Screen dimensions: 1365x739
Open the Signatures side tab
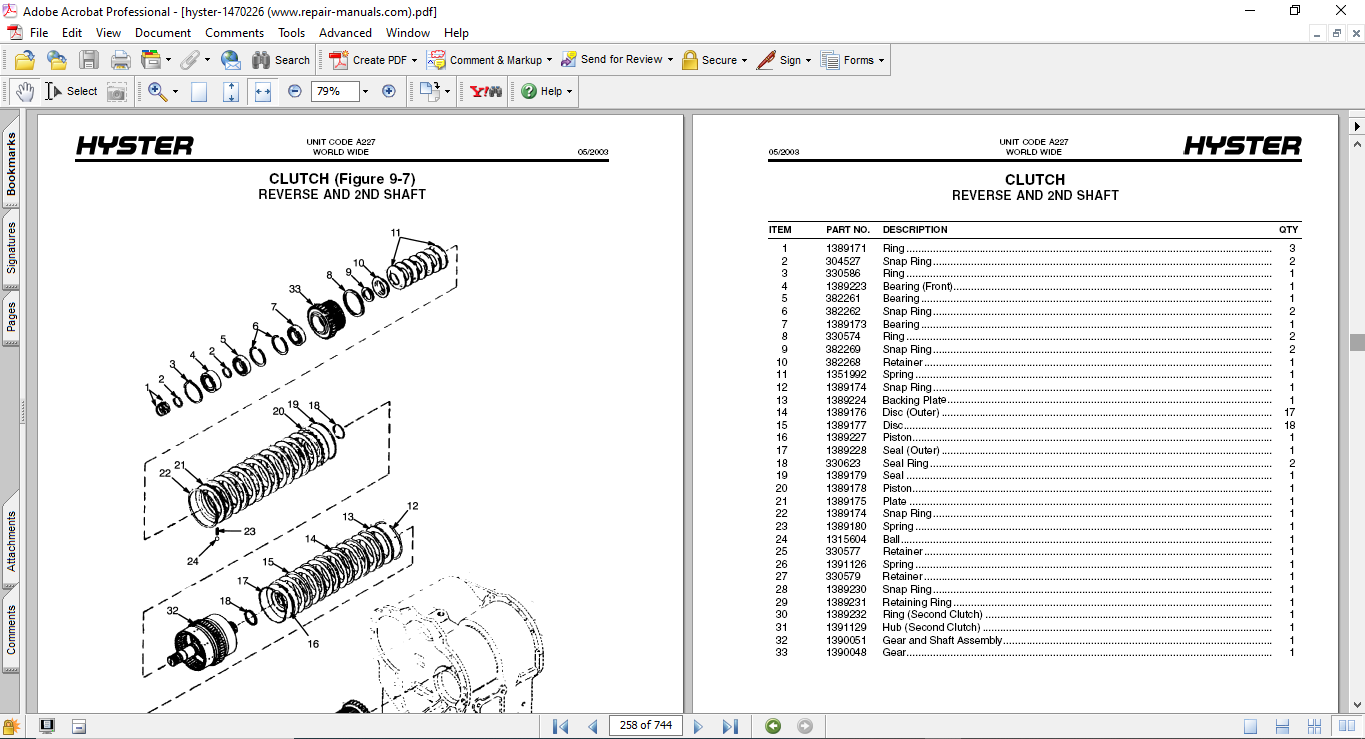coord(11,249)
